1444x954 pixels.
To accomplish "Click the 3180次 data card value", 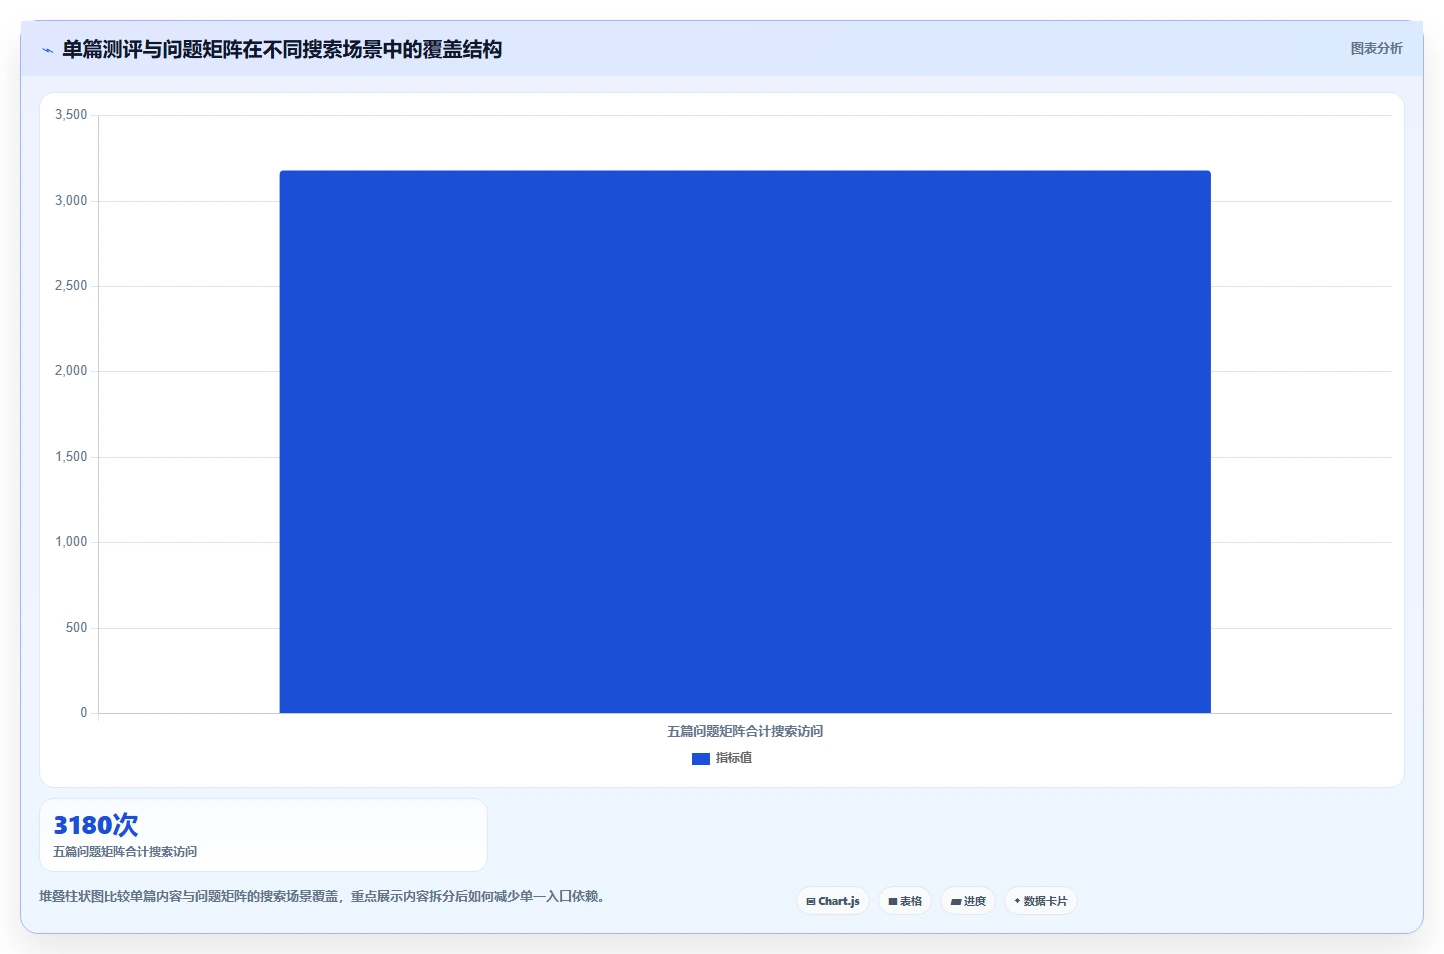I will tap(96, 825).
